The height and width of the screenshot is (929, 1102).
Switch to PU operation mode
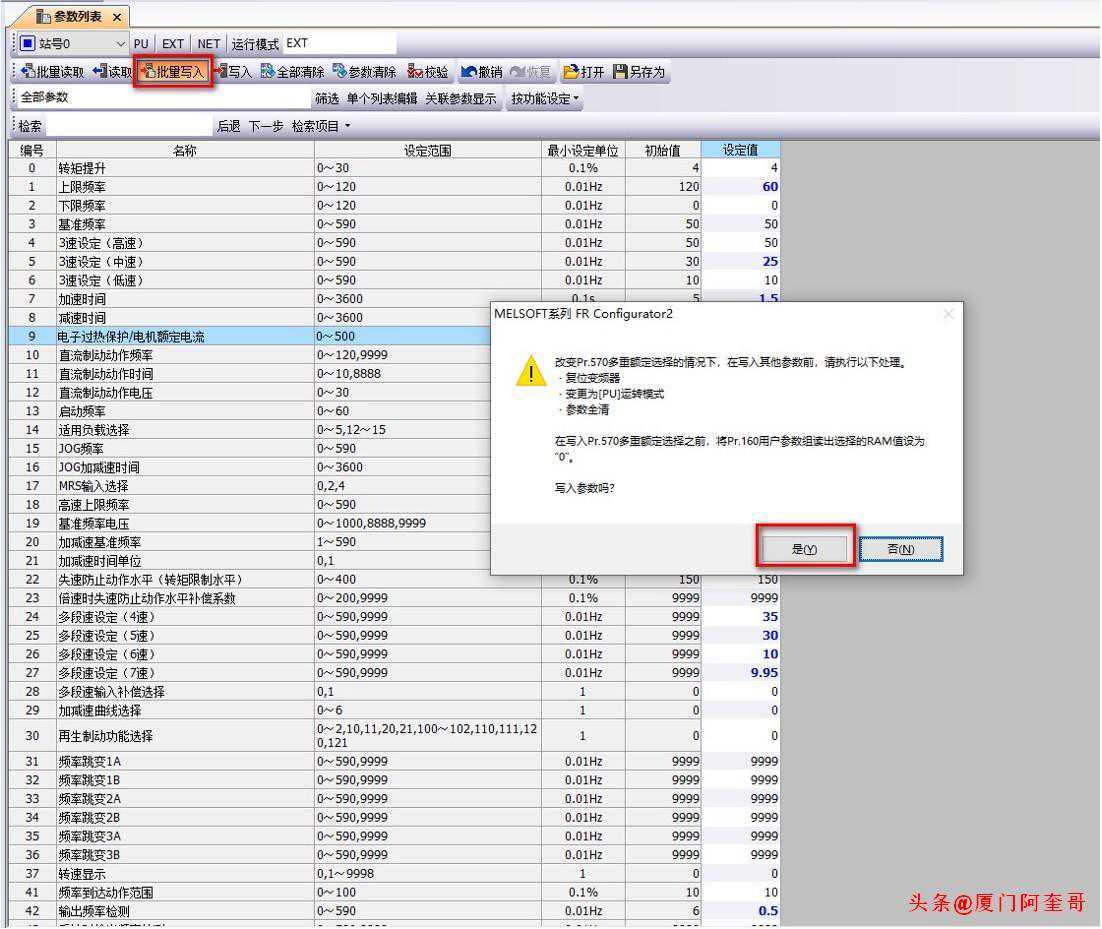(x=141, y=44)
